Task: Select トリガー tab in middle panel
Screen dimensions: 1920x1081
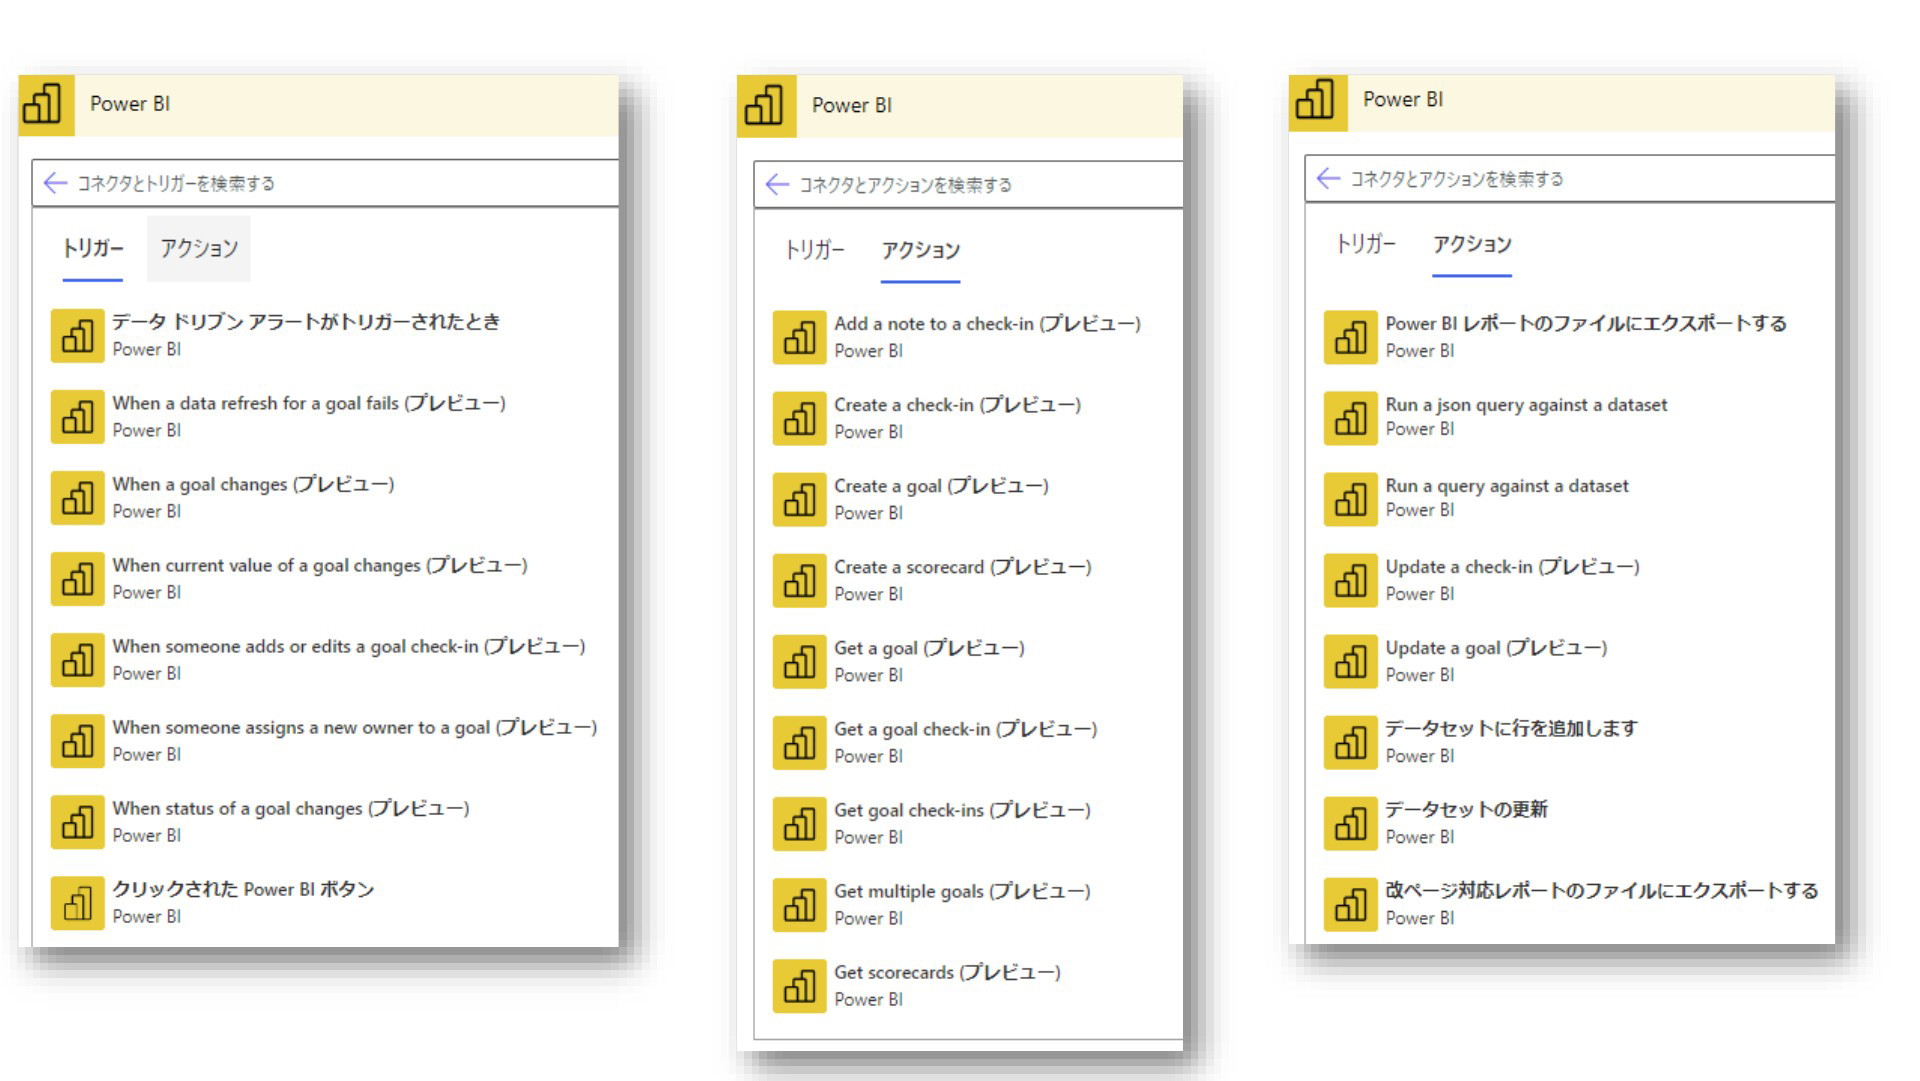Action: [814, 250]
